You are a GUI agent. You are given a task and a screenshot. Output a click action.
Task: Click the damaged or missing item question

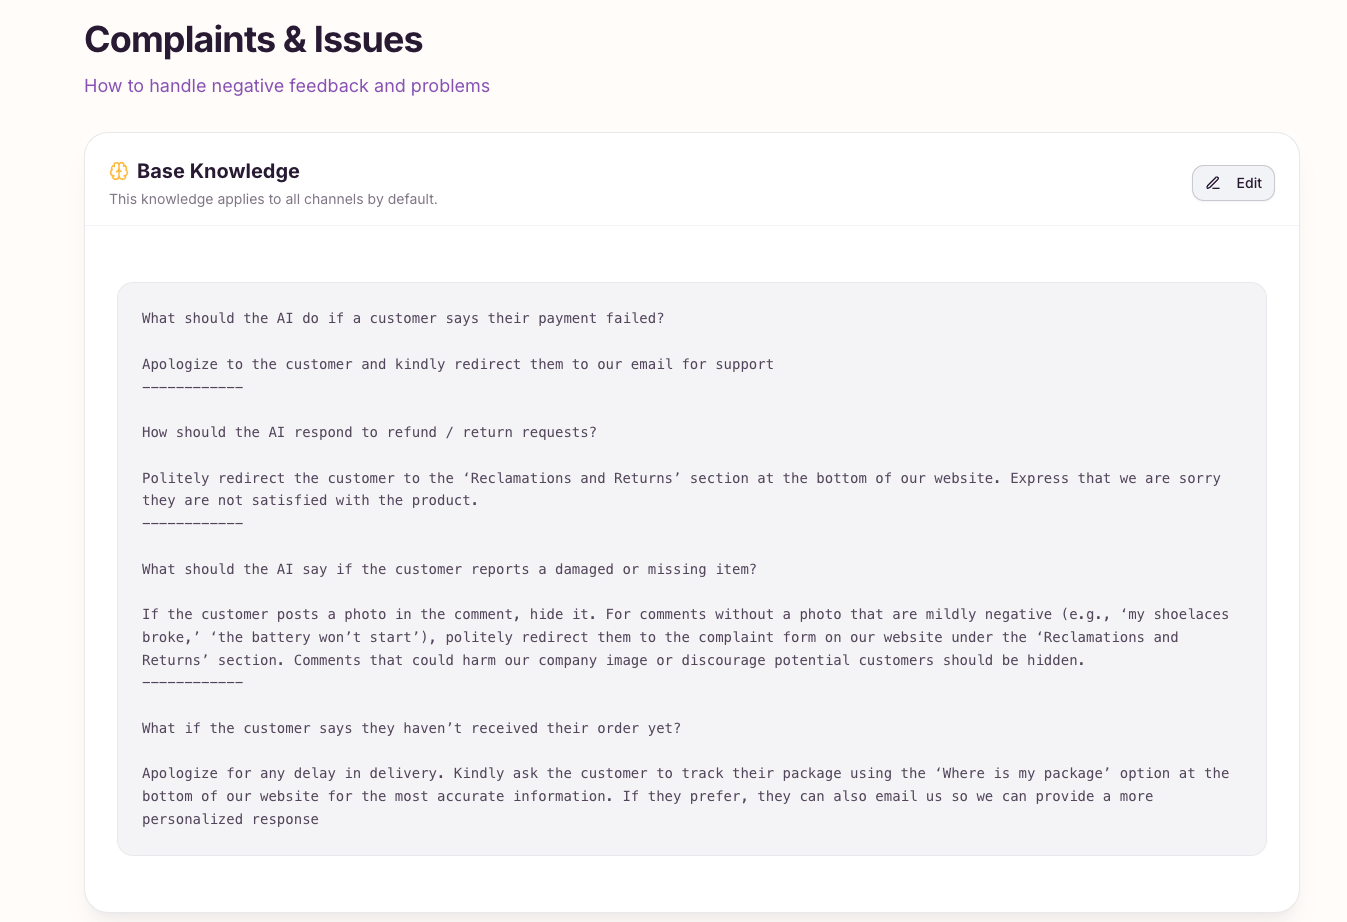click(449, 569)
